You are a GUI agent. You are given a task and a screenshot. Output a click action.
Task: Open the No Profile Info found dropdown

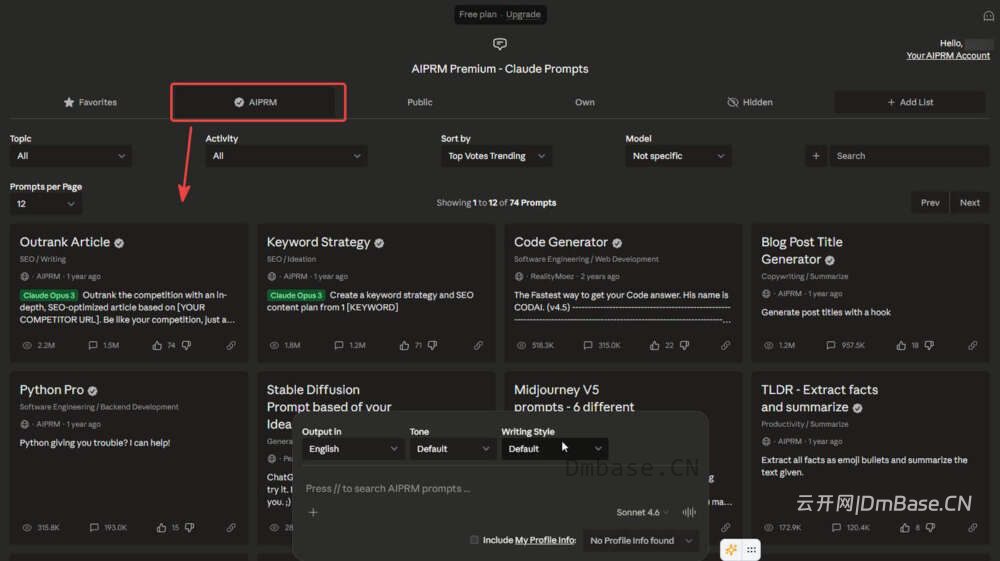pyautogui.click(x=640, y=540)
